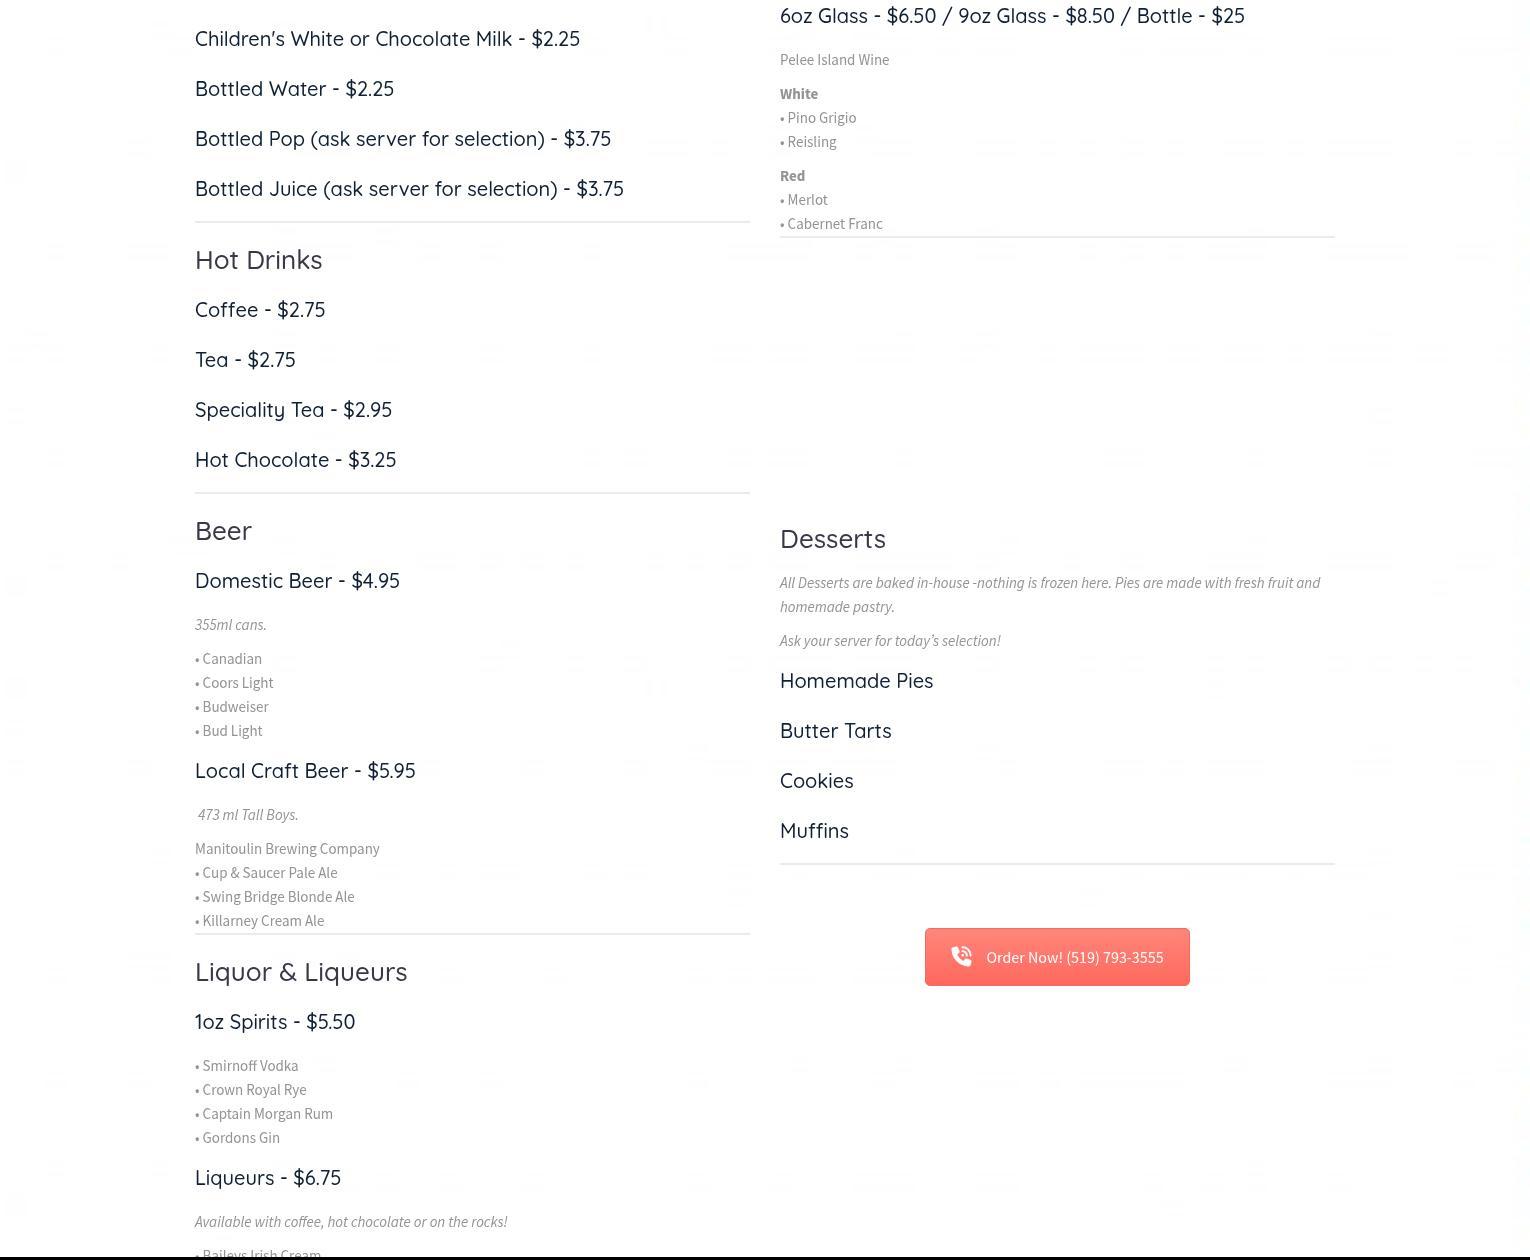
Task: Click the Speciality Tea - $2.95 entry
Action: point(293,410)
